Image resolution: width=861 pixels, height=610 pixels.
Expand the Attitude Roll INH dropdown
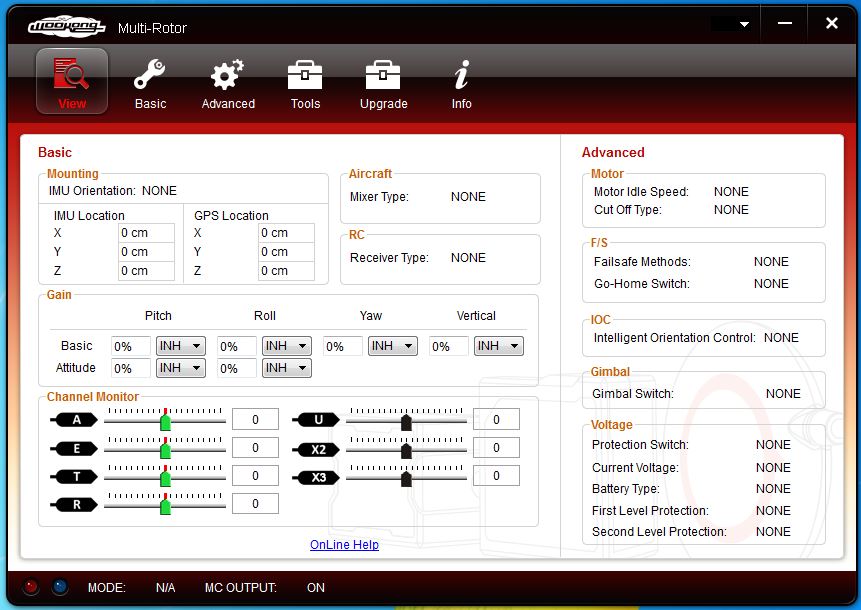(x=287, y=368)
